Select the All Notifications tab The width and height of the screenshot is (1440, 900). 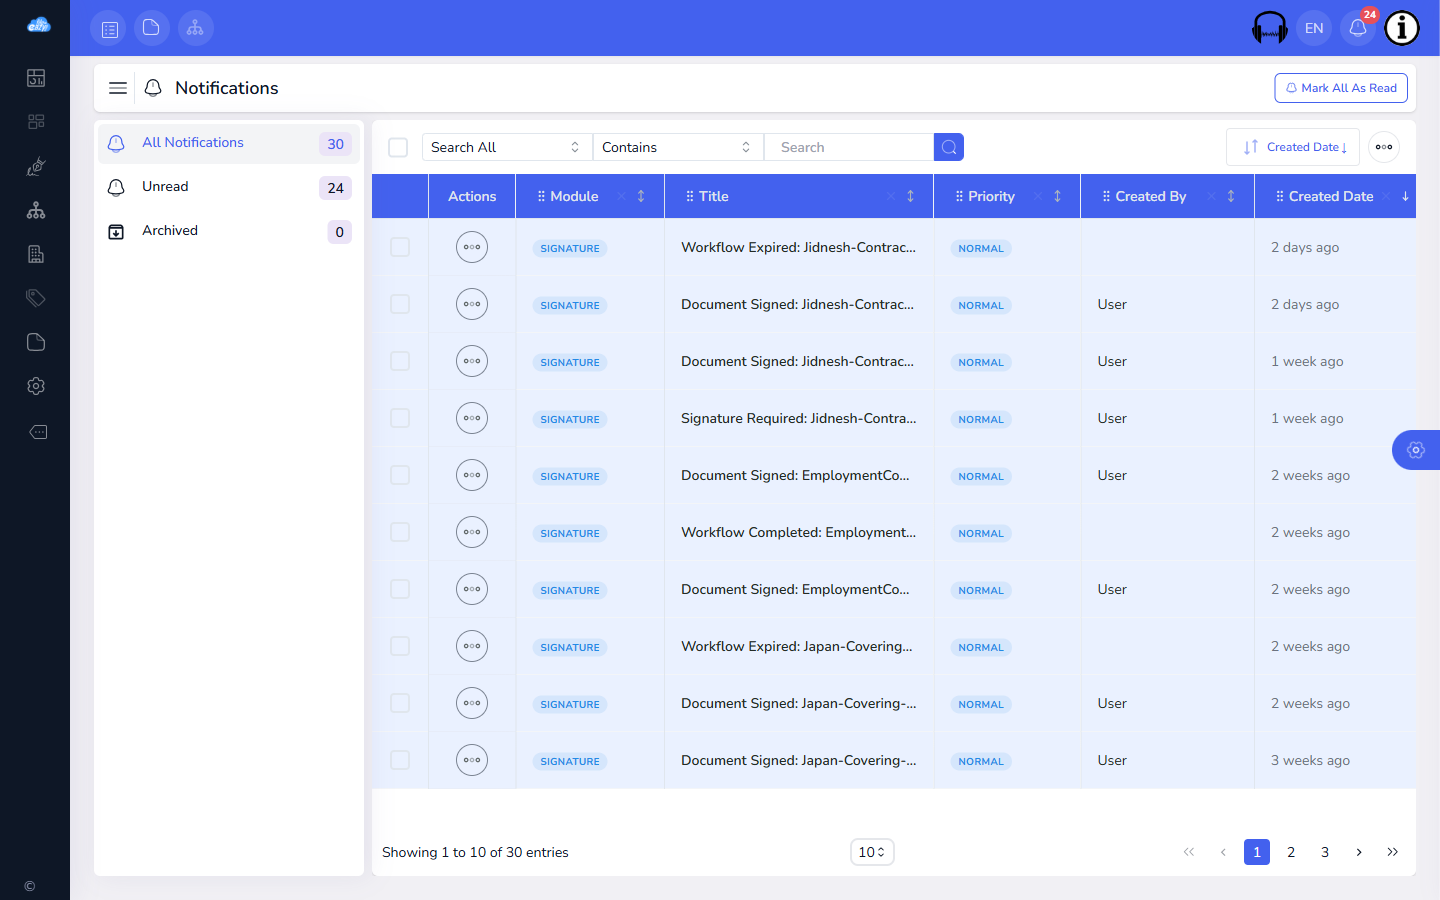click(x=229, y=143)
